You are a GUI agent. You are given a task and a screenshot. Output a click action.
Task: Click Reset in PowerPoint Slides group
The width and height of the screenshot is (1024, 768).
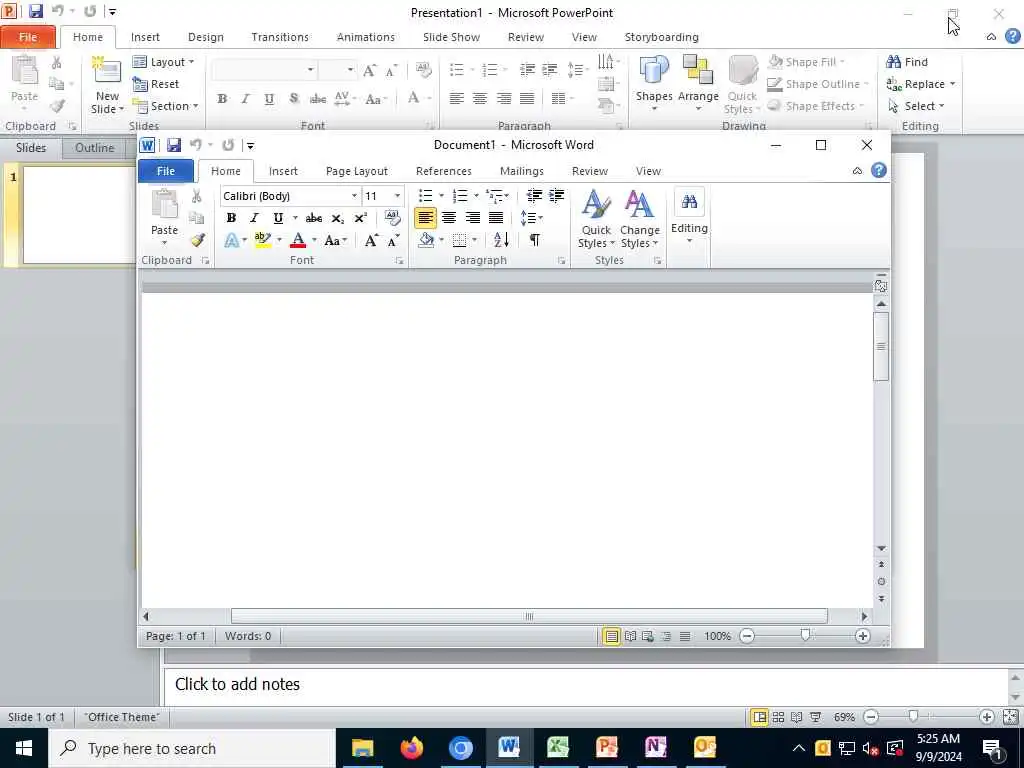point(157,84)
